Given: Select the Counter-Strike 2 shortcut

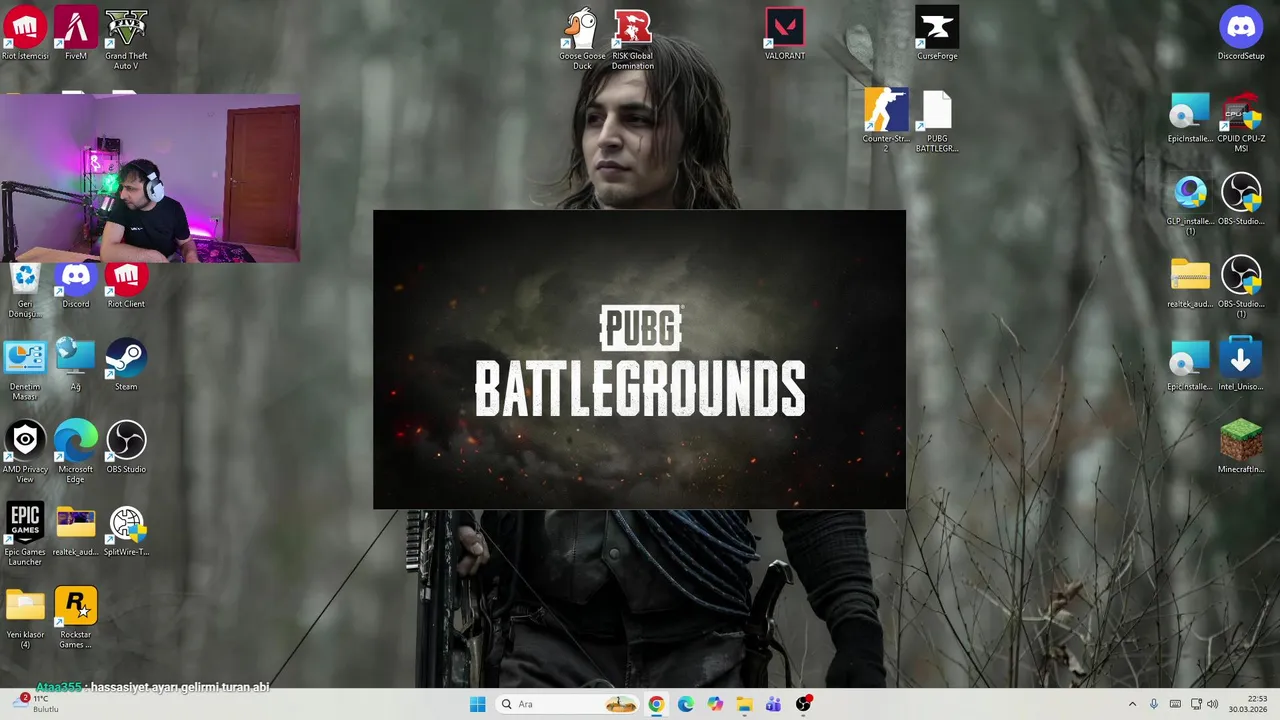Looking at the screenshot, I should [x=886, y=121].
